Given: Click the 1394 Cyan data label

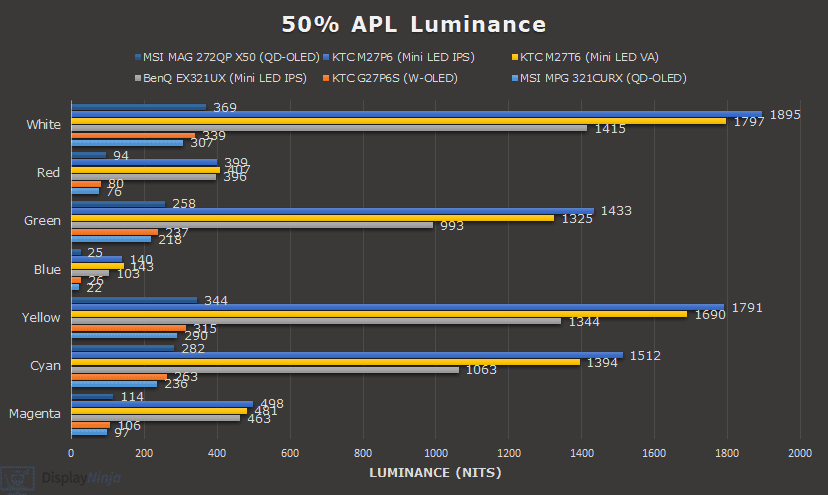Looking at the screenshot, I should click(602, 363).
